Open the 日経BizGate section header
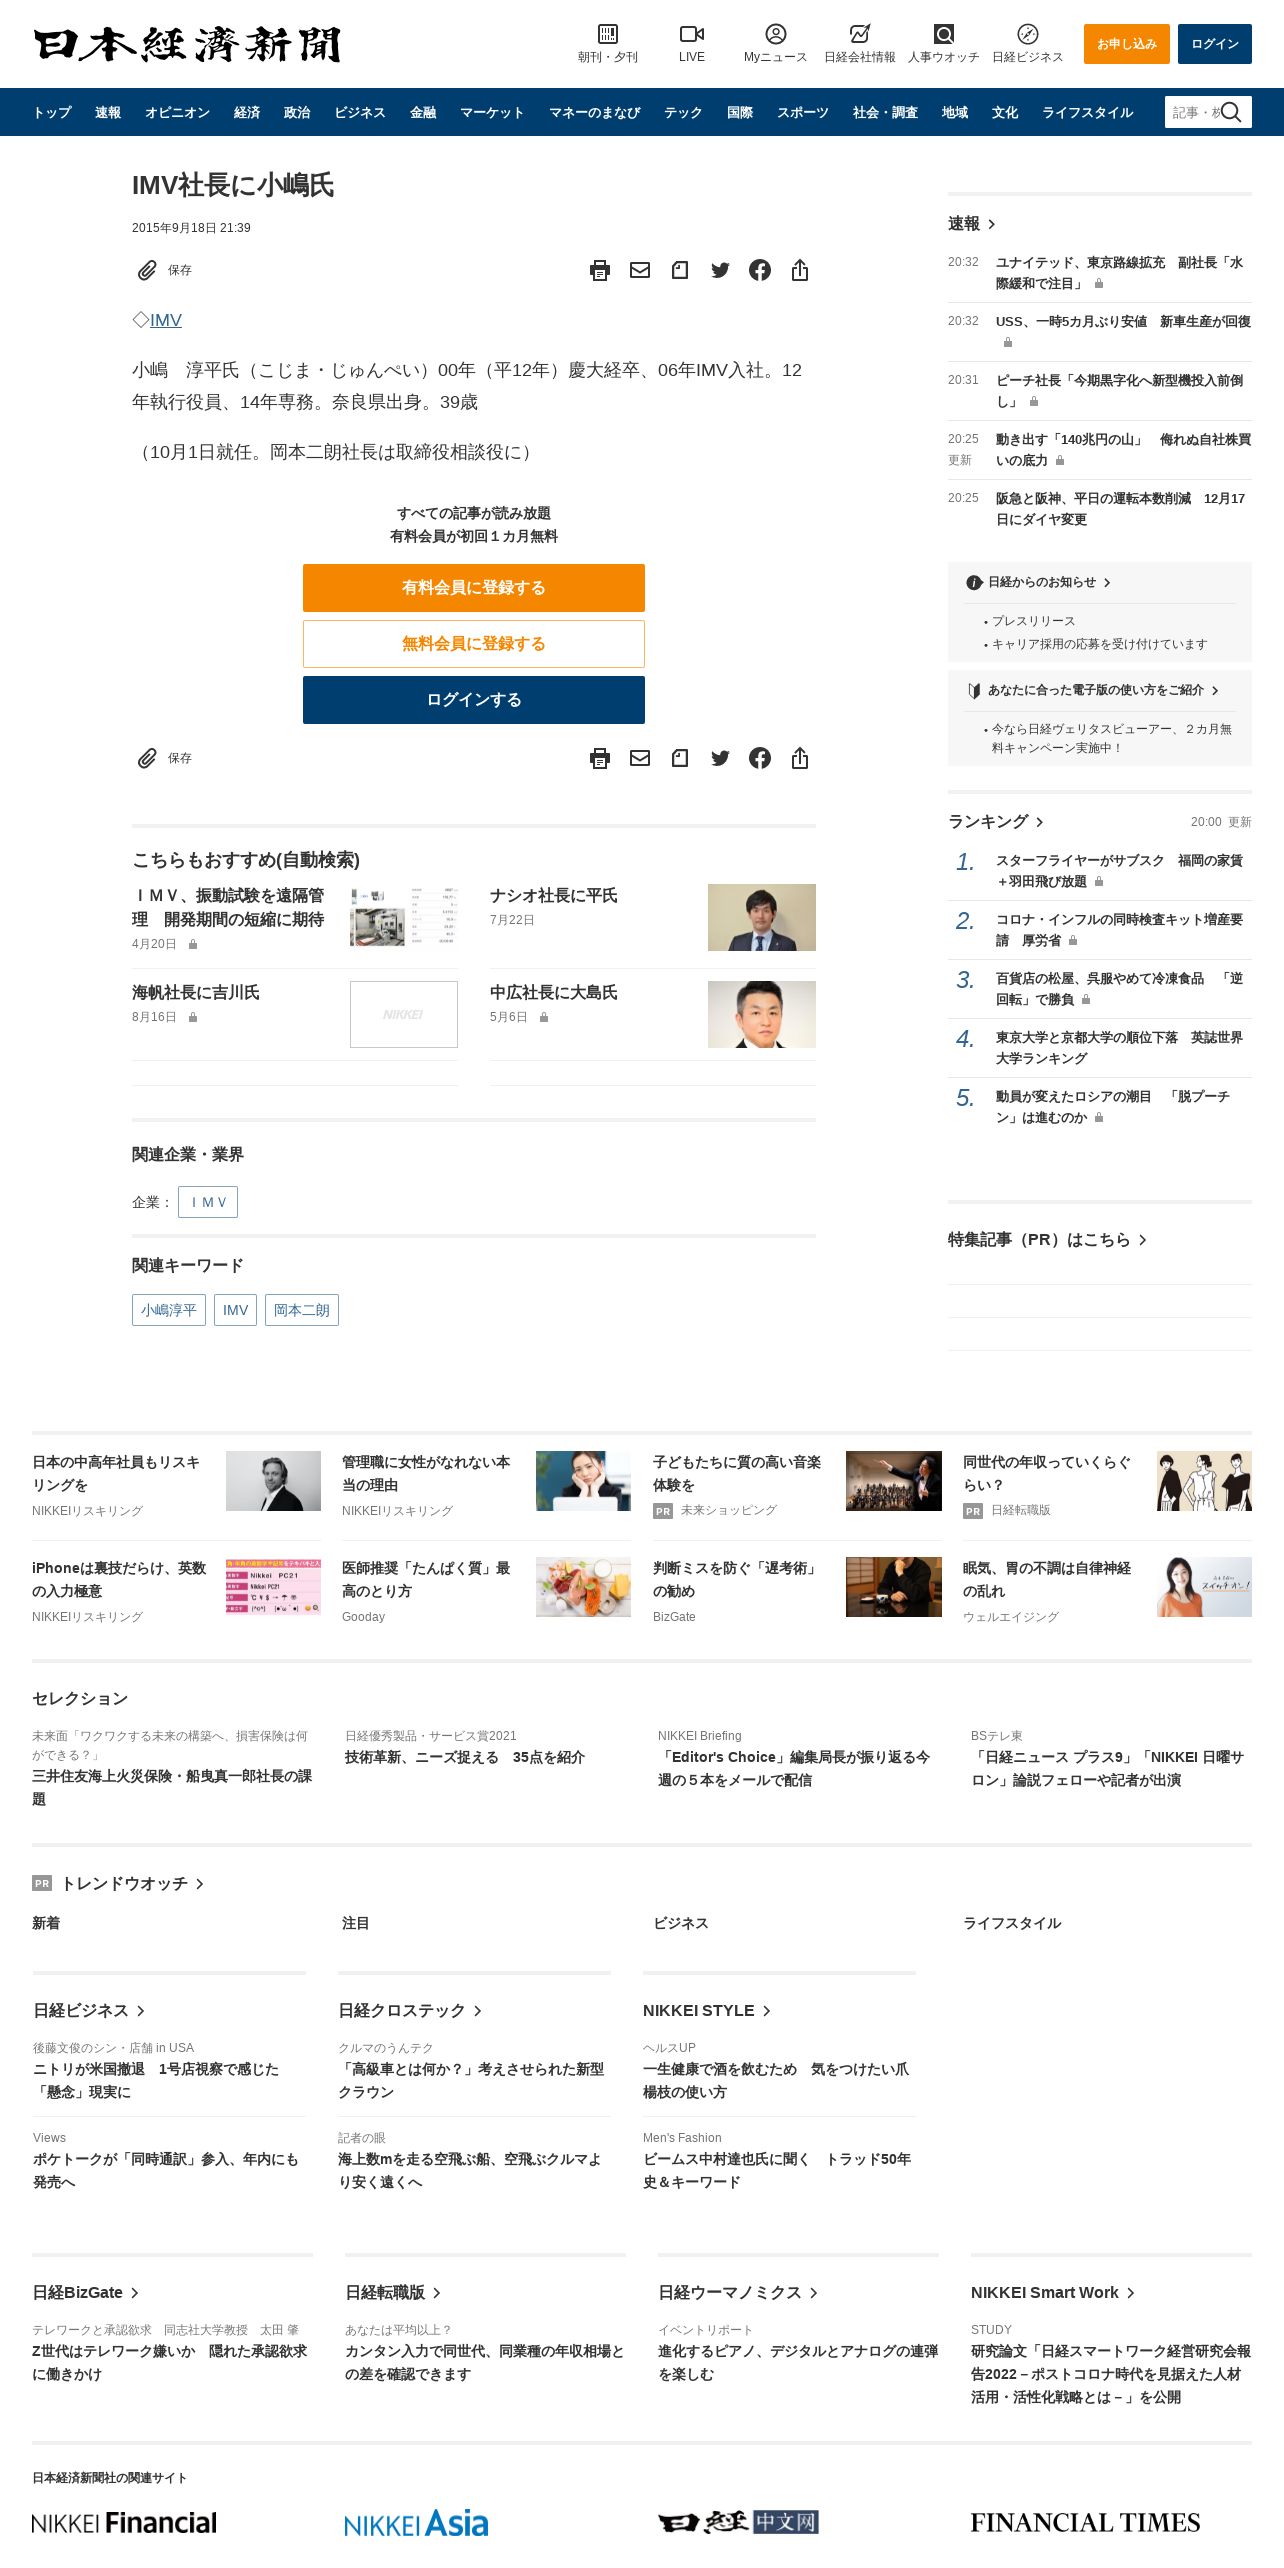 point(85,2293)
